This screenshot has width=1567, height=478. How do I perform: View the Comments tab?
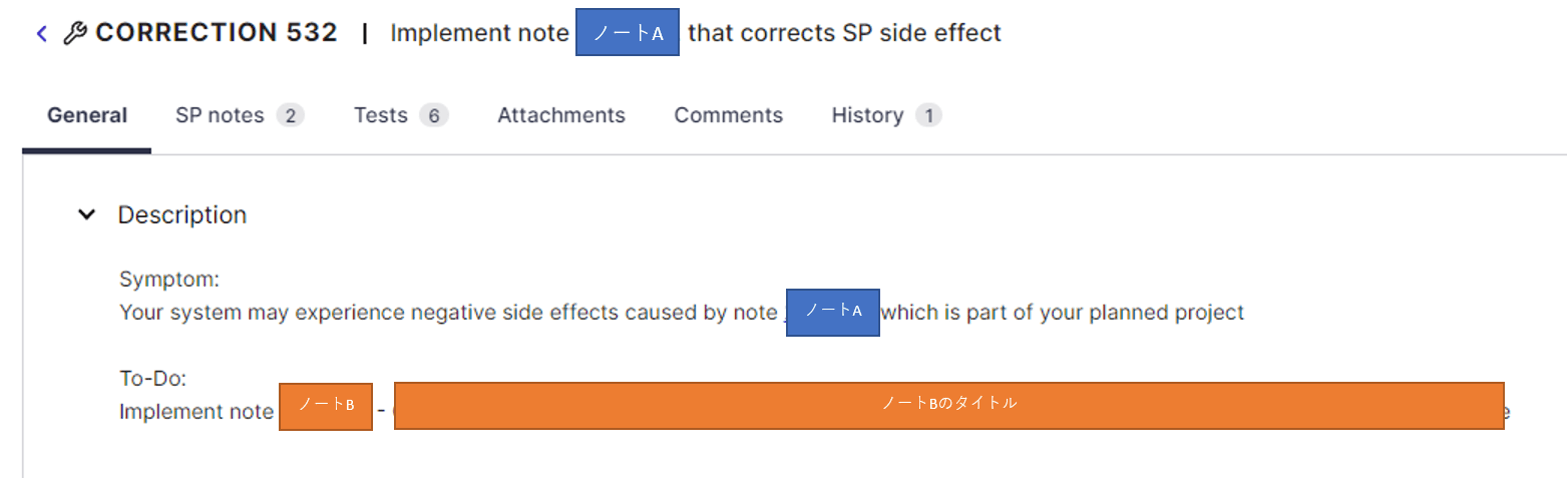(728, 115)
